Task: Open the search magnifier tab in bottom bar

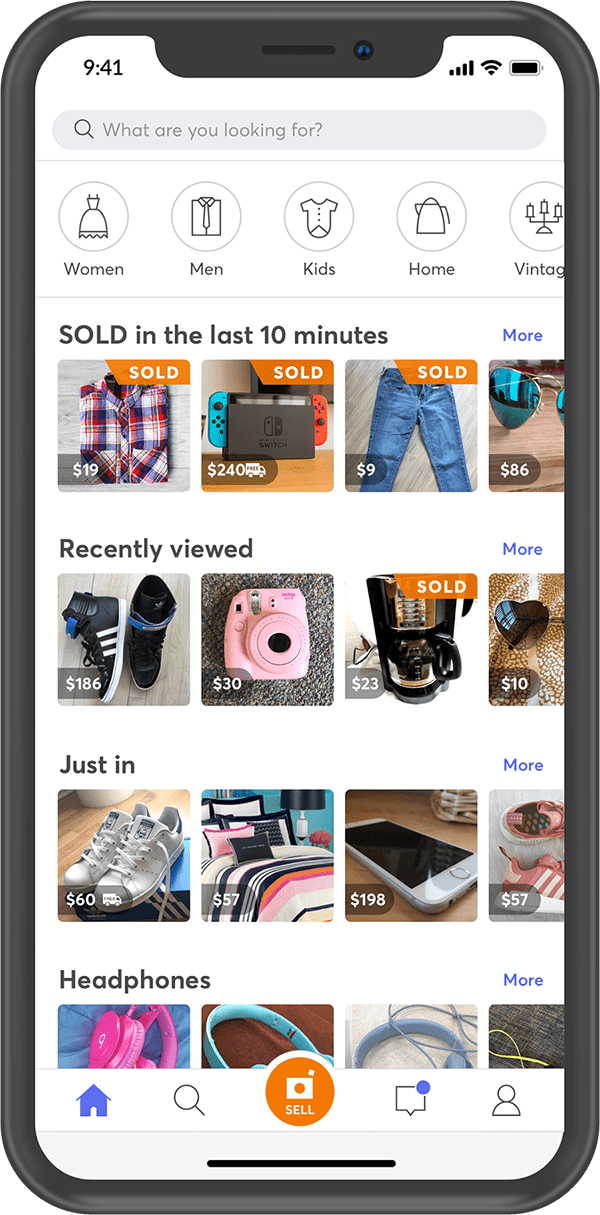Action: coord(189,1100)
